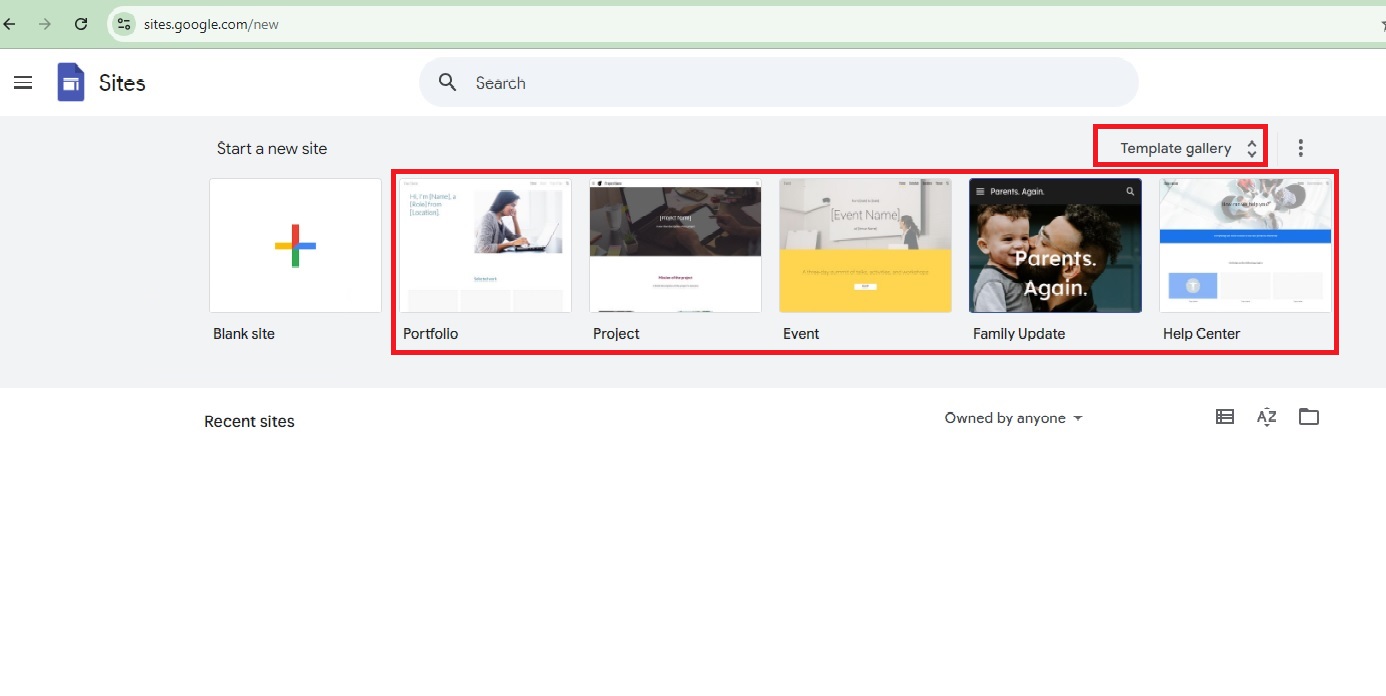Select the Project template
Viewport: 1386px width, 696px height.
pos(675,246)
